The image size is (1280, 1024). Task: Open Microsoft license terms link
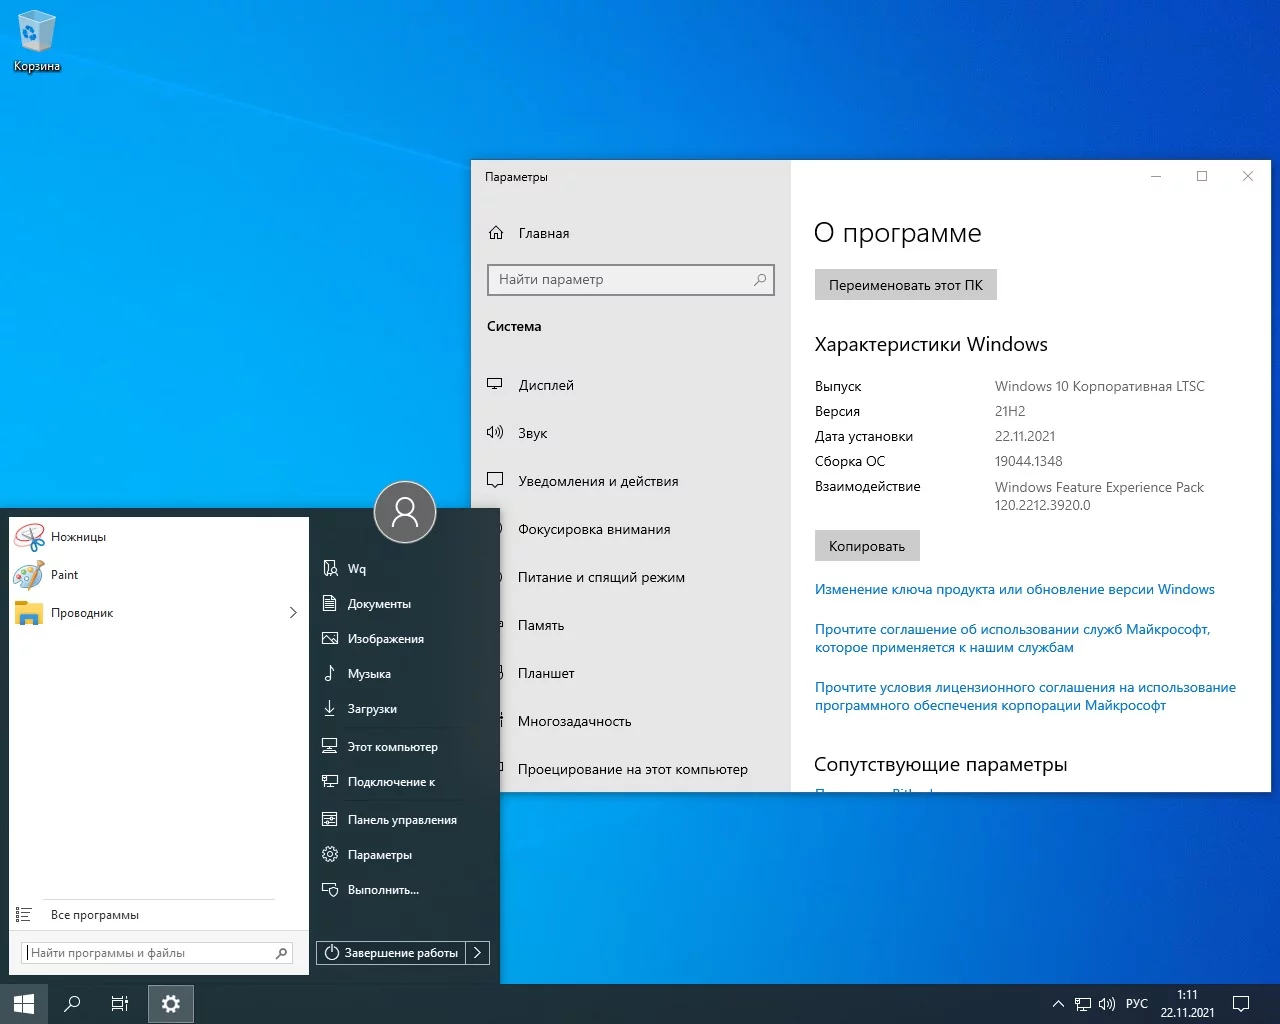(x=1025, y=696)
